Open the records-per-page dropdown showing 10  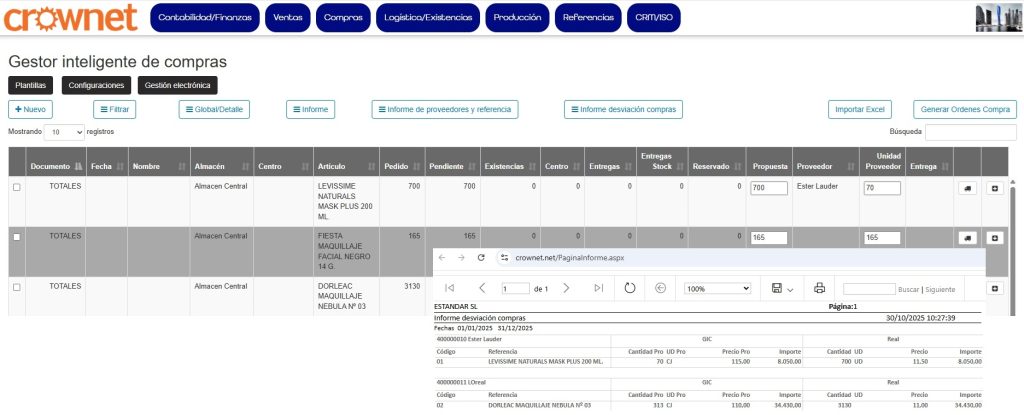click(x=65, y=132)
